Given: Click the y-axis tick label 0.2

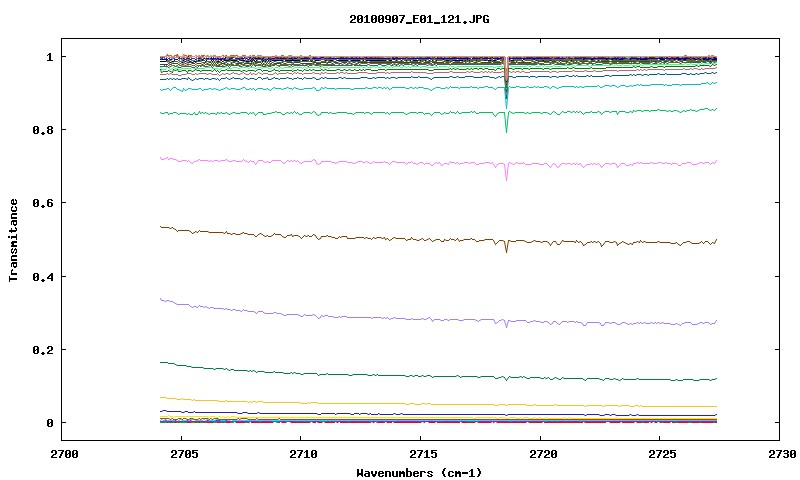Looking at the screenshot, I should tap(43, 350).
